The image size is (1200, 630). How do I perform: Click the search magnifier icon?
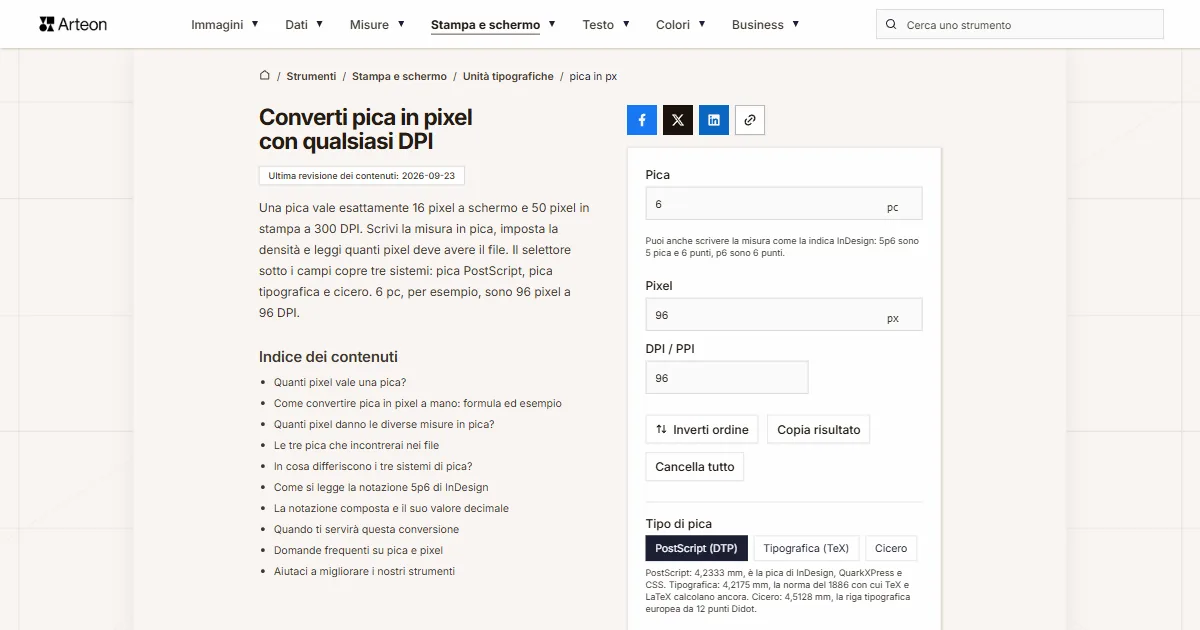(x=891, y=25)
